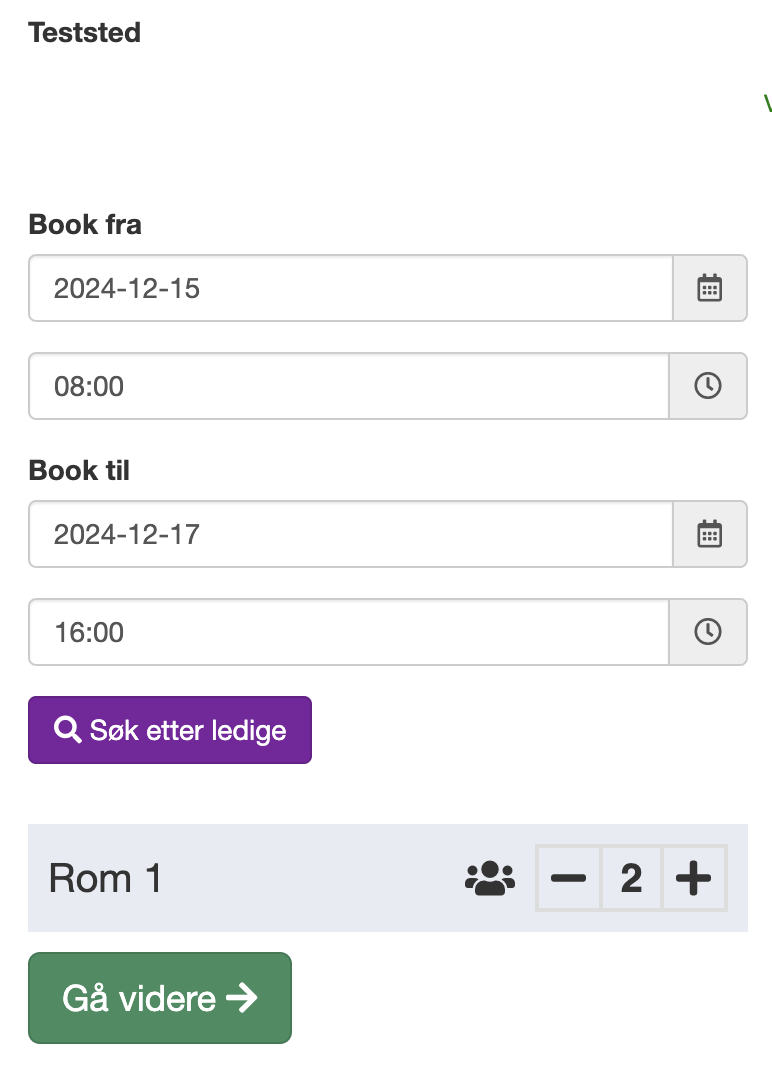Click the Book fra label

85,224
